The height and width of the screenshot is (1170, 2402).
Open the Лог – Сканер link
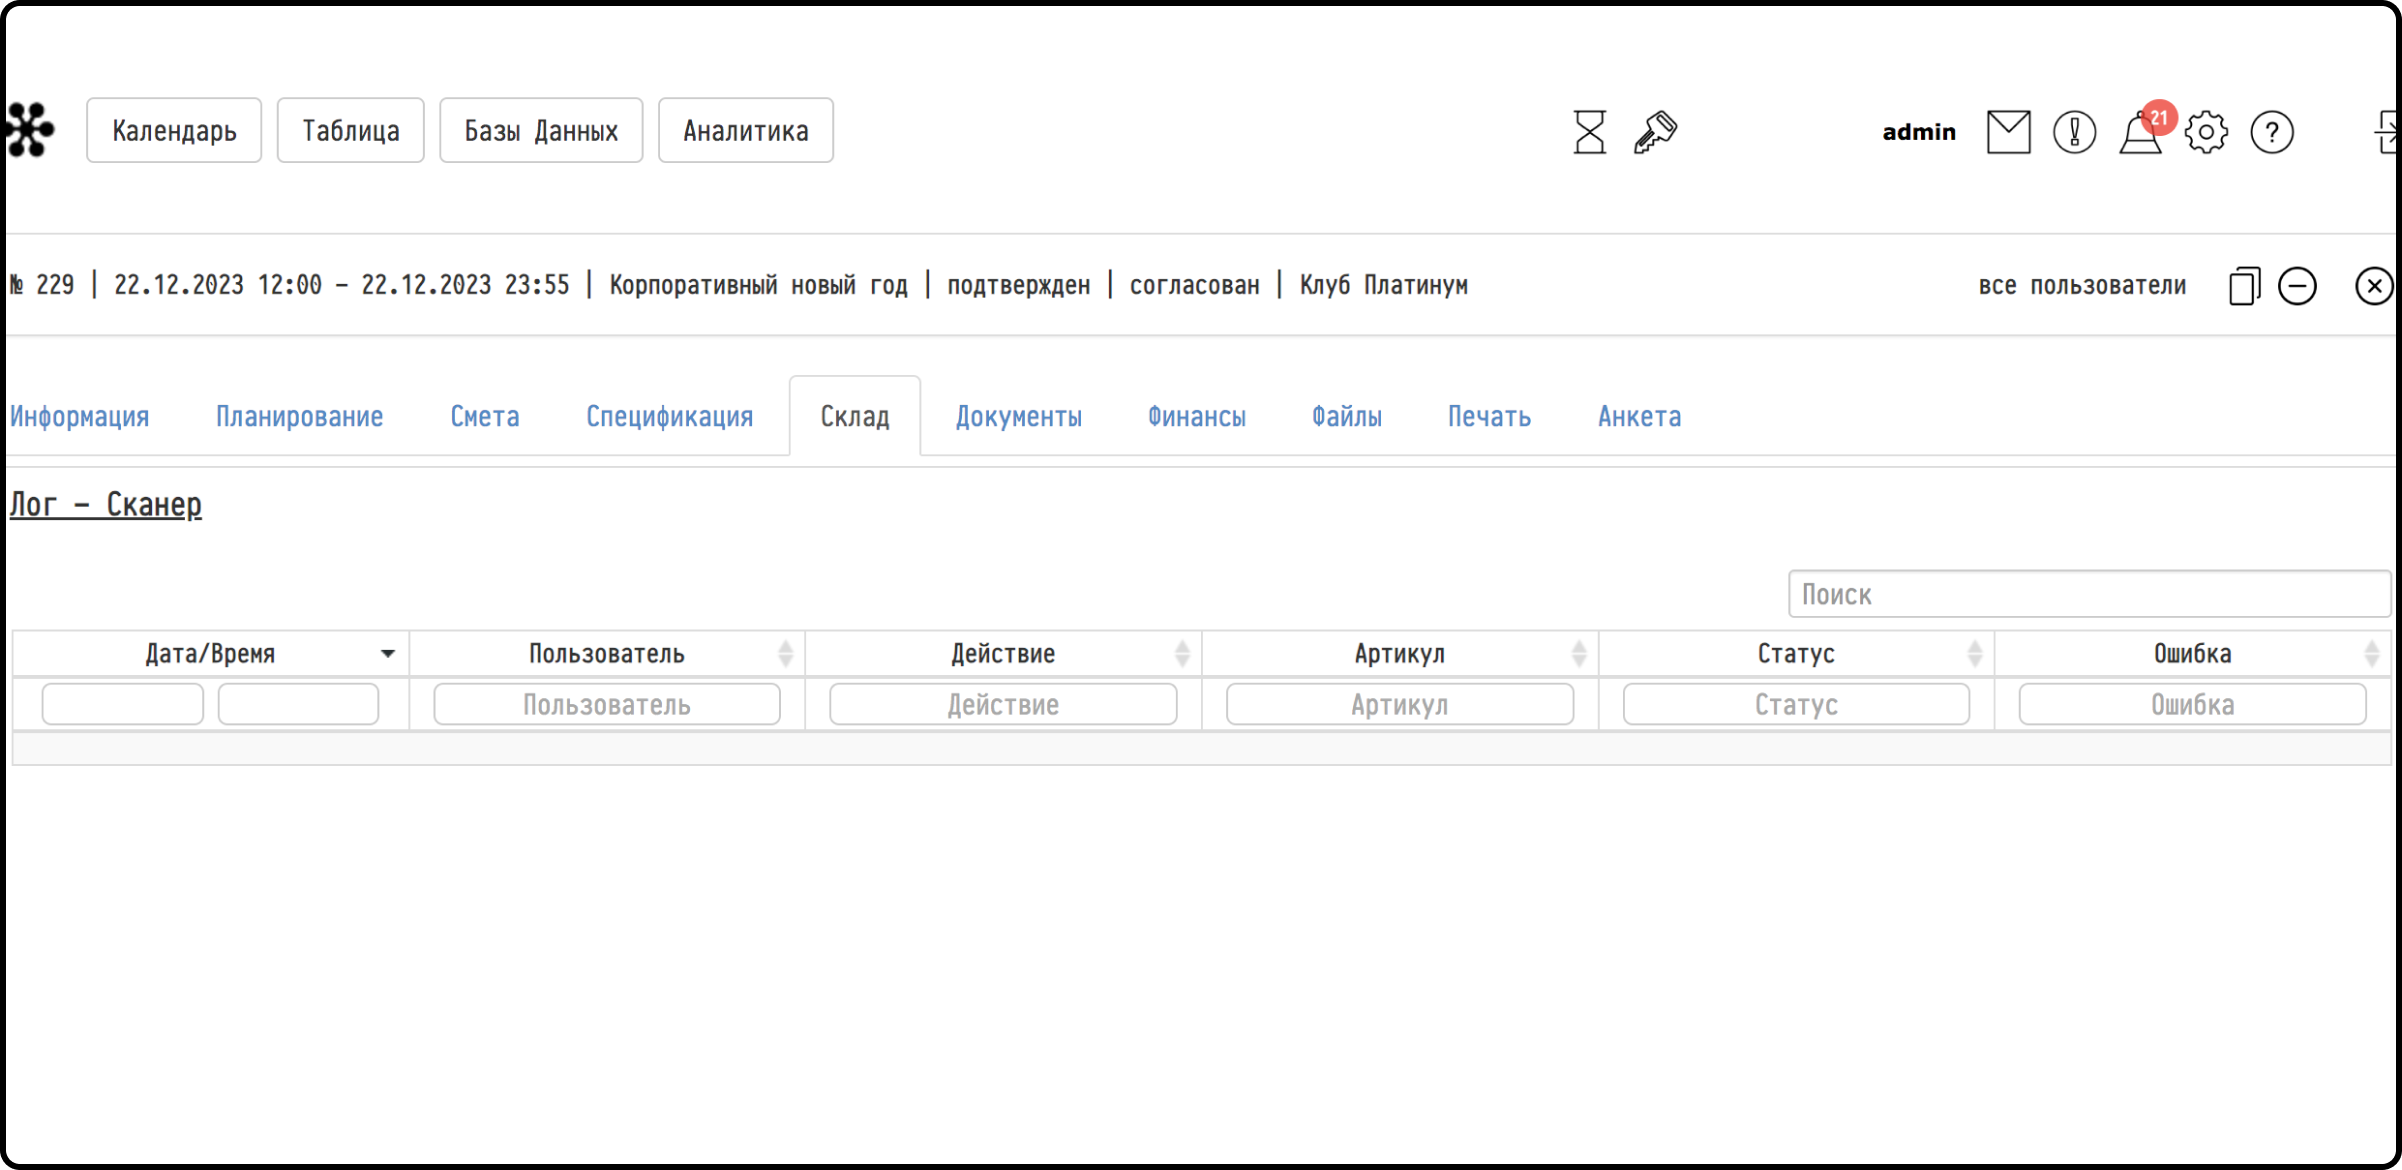click(x=106, y=505)
